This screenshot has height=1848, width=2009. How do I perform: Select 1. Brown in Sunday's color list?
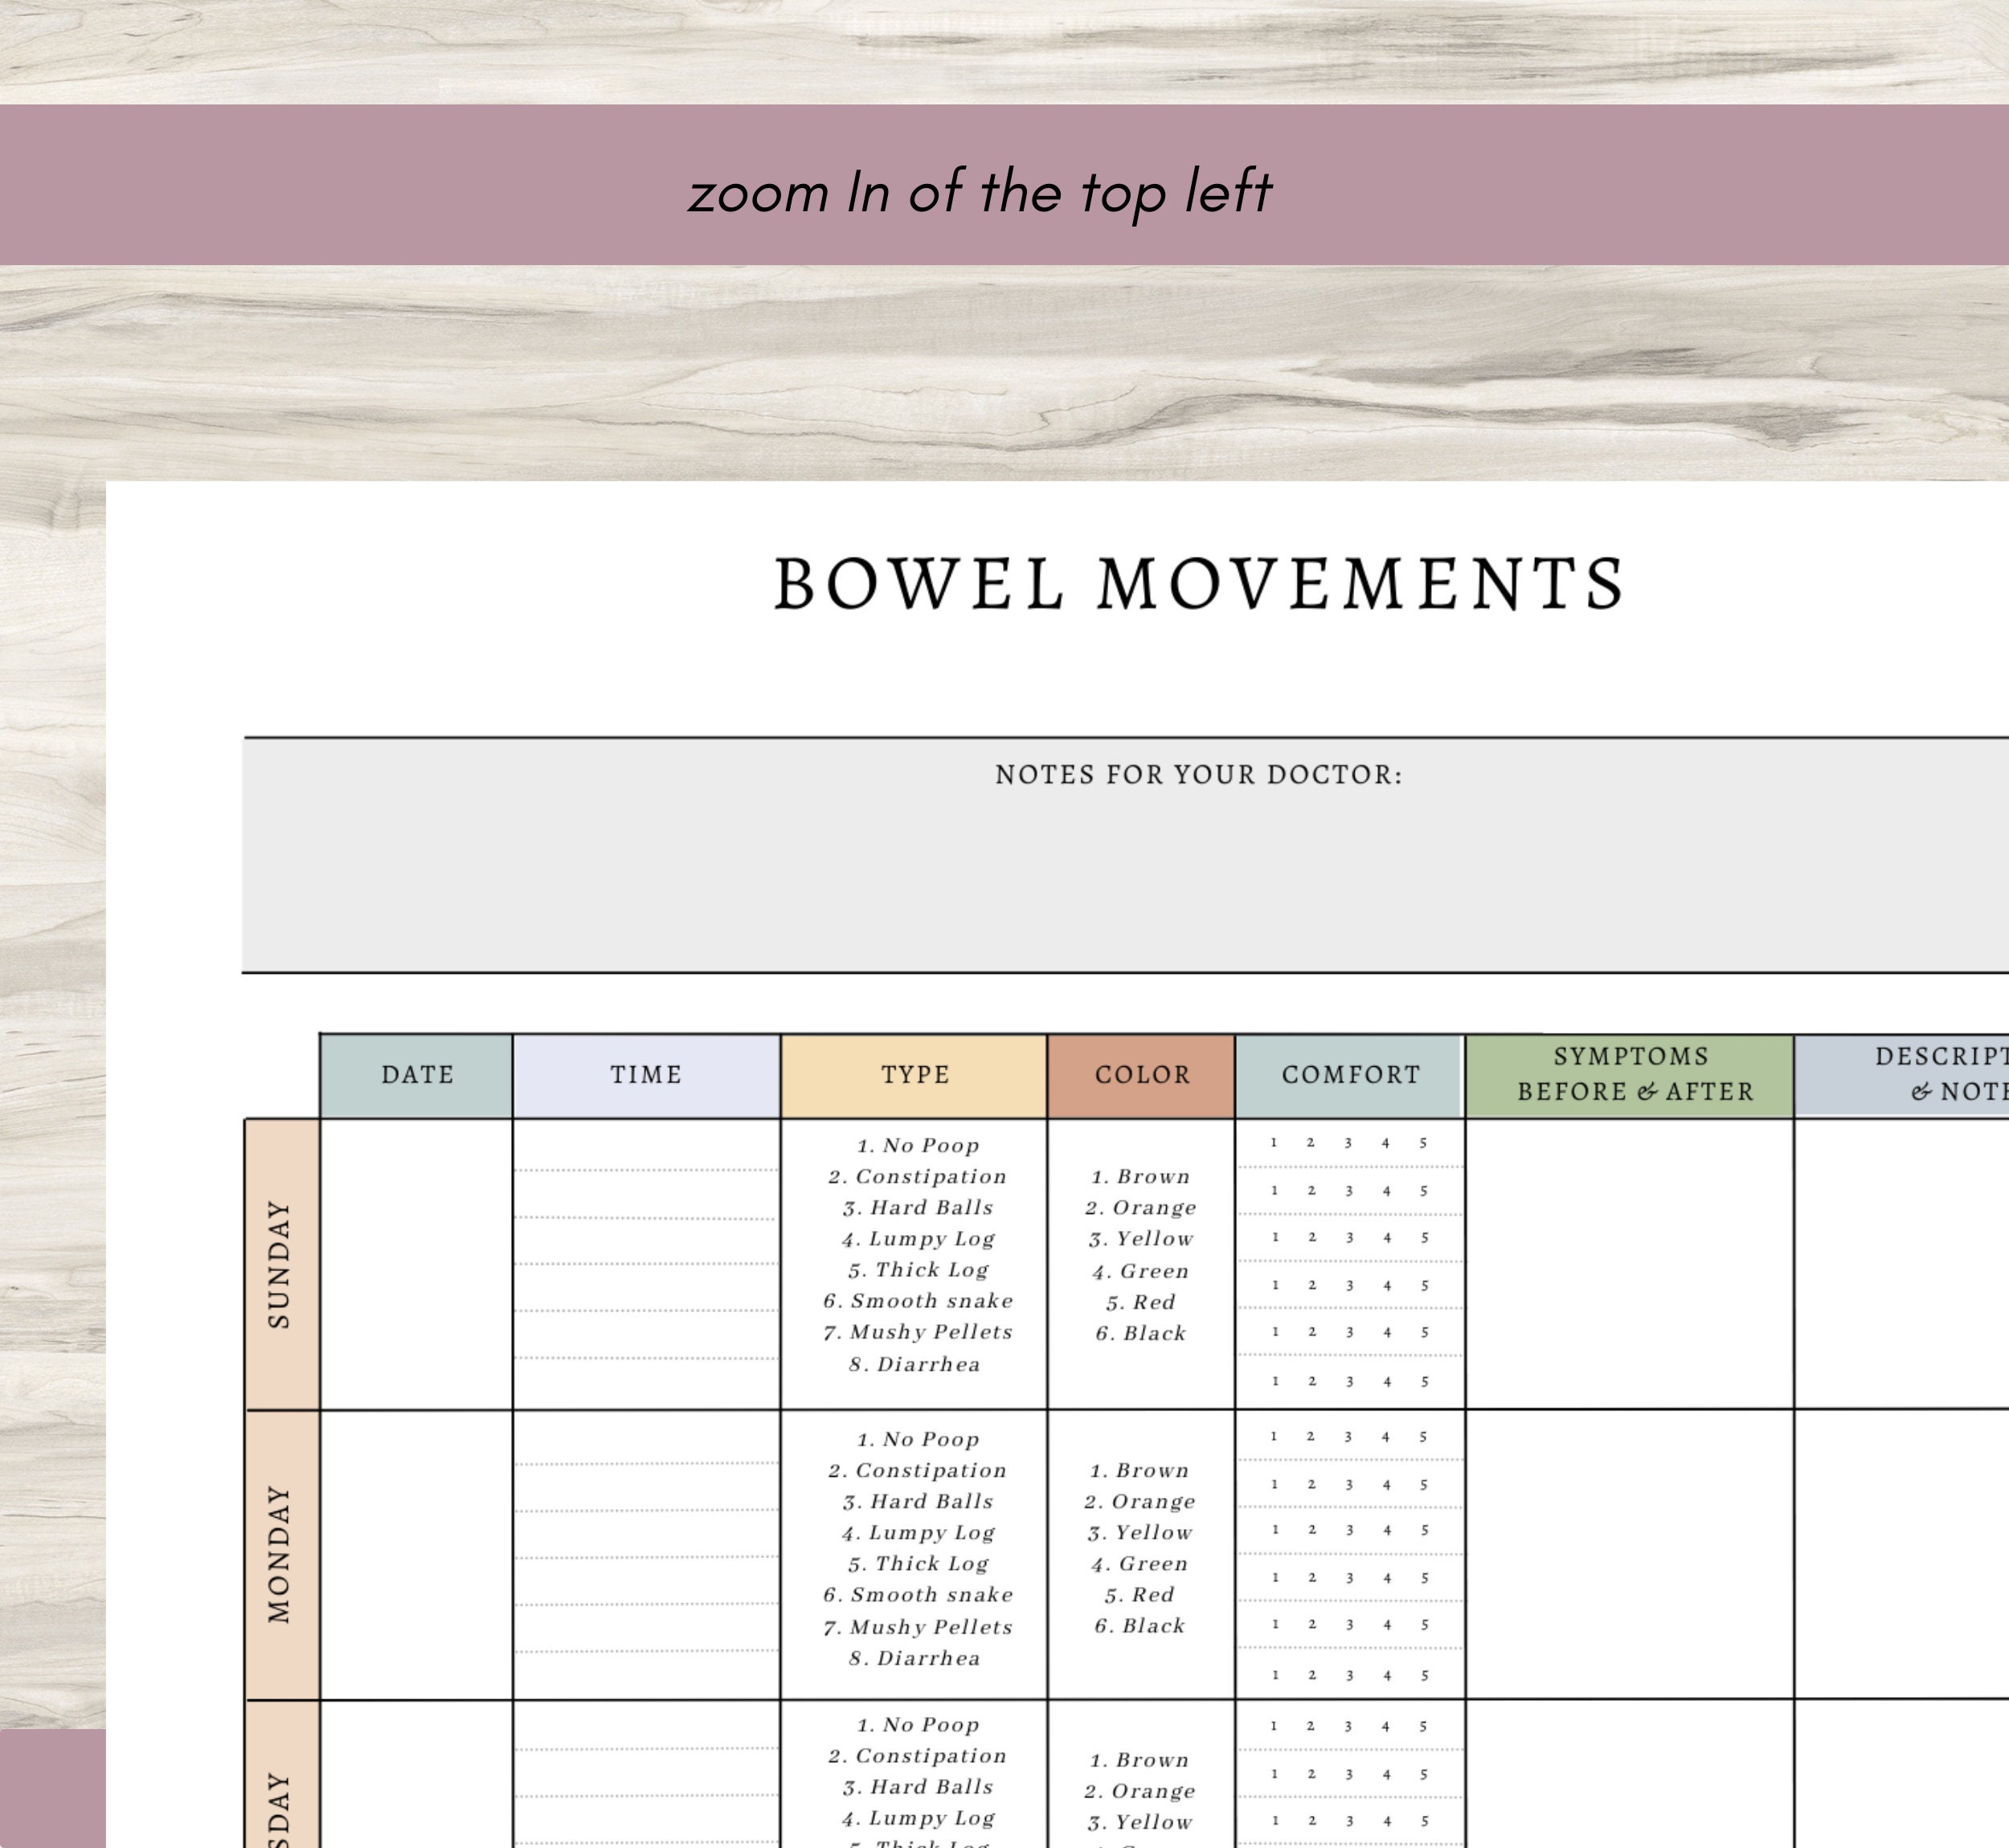pyautogui.click(x=1140, y=1177)
